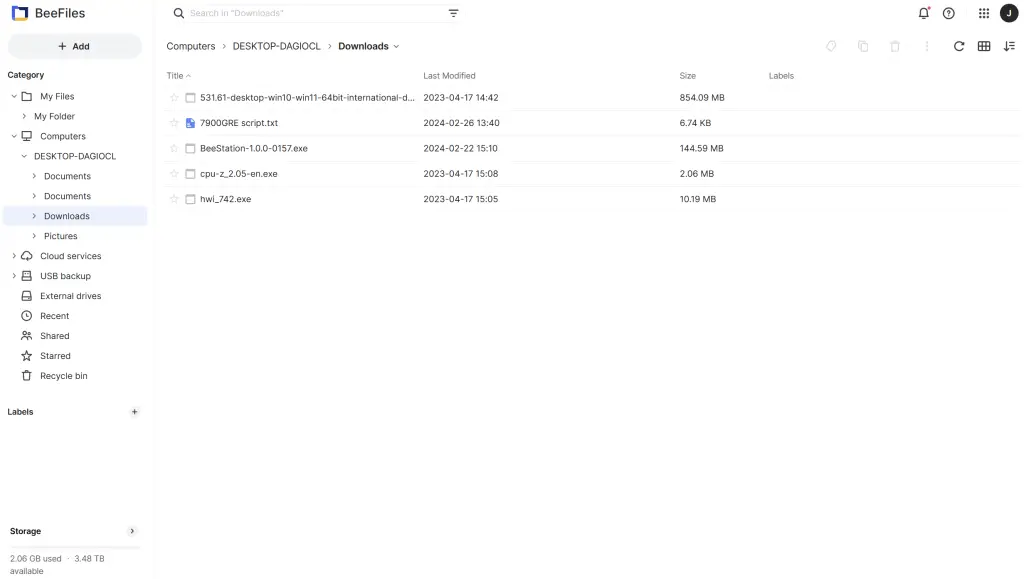
Task: Open the apps grid launcher
Action: click(984, 13)
